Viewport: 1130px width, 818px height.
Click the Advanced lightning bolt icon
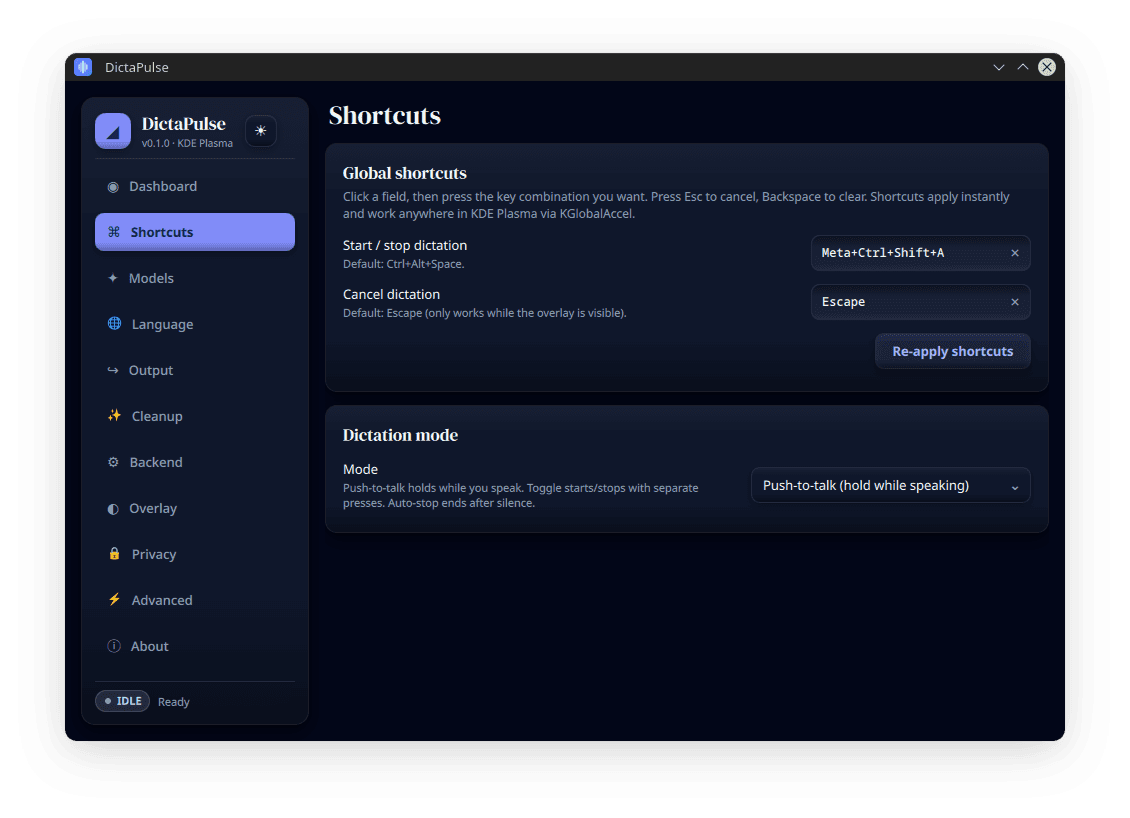tap(115, 600)
